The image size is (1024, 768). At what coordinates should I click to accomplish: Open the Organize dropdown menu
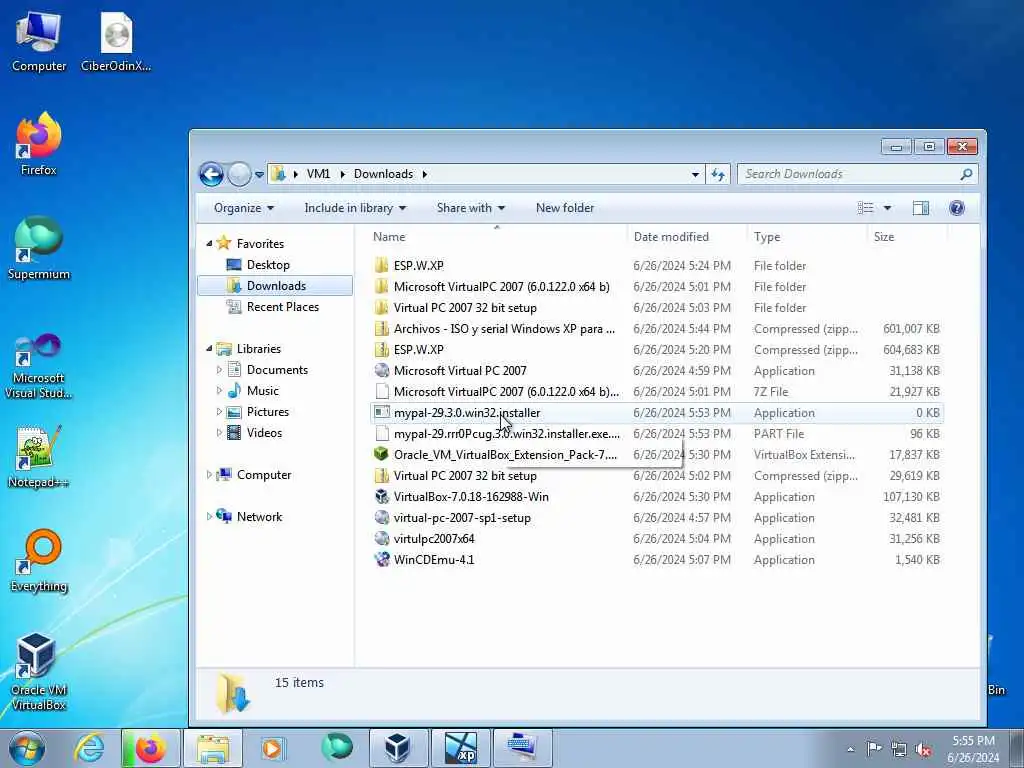(x=244, y=208)
